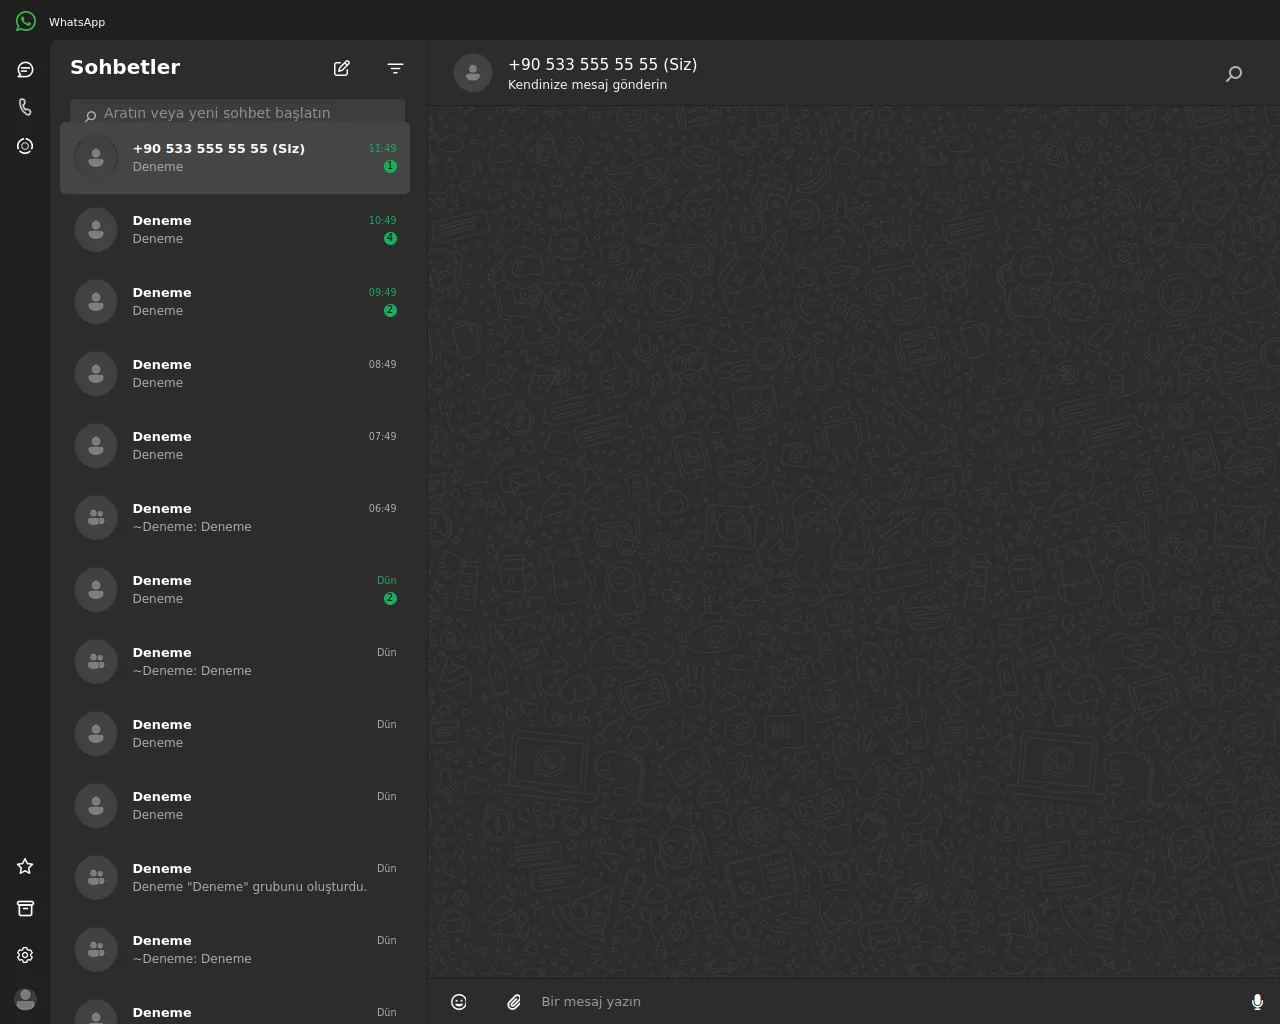
Task: Click the avatar of the 07:49 chat
Action: [x=96, y=446]
